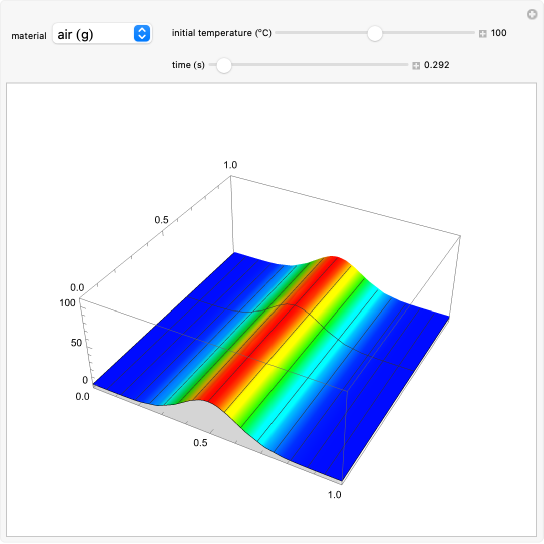Click the 'time (s)' label
This screenshot has width=544, height=544.
tap(188, 65)
